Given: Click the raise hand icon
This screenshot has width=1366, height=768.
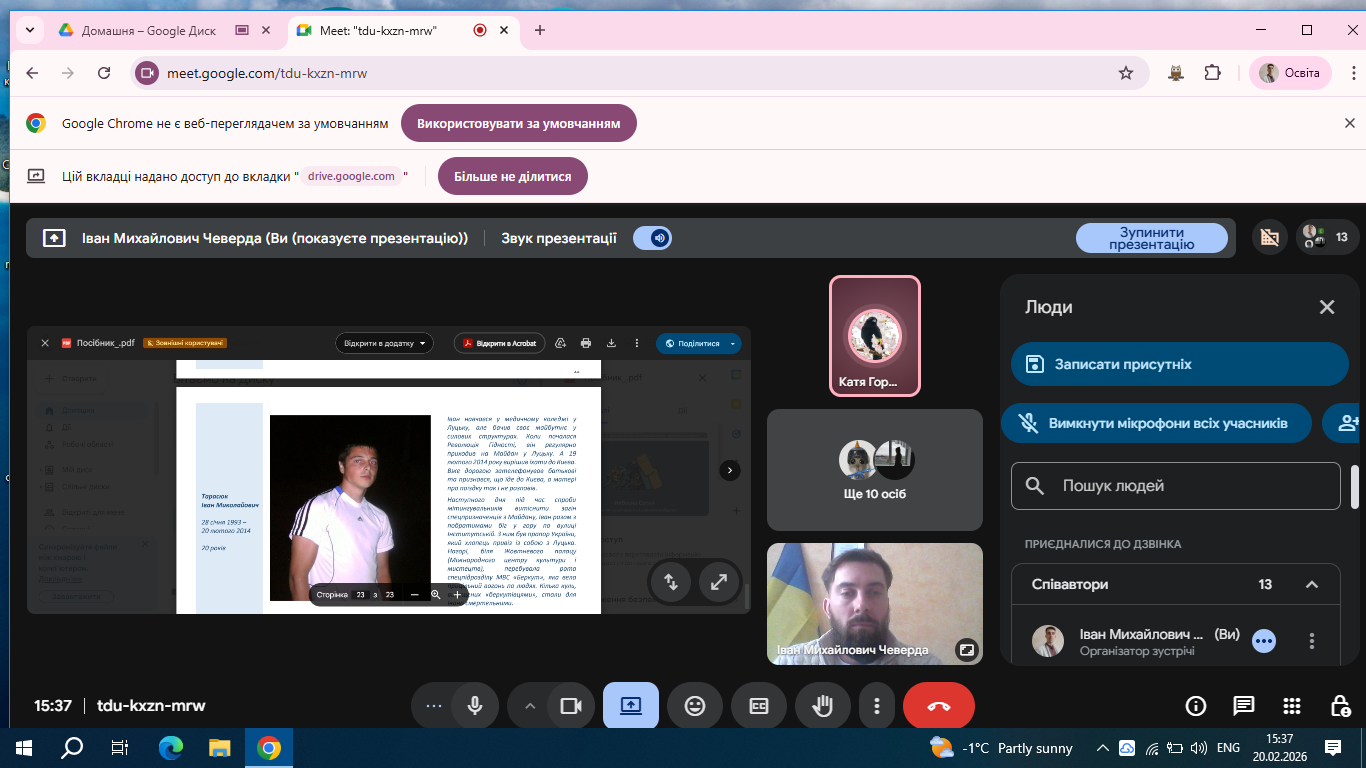Looking at the screenshot, I should (823, 706).
